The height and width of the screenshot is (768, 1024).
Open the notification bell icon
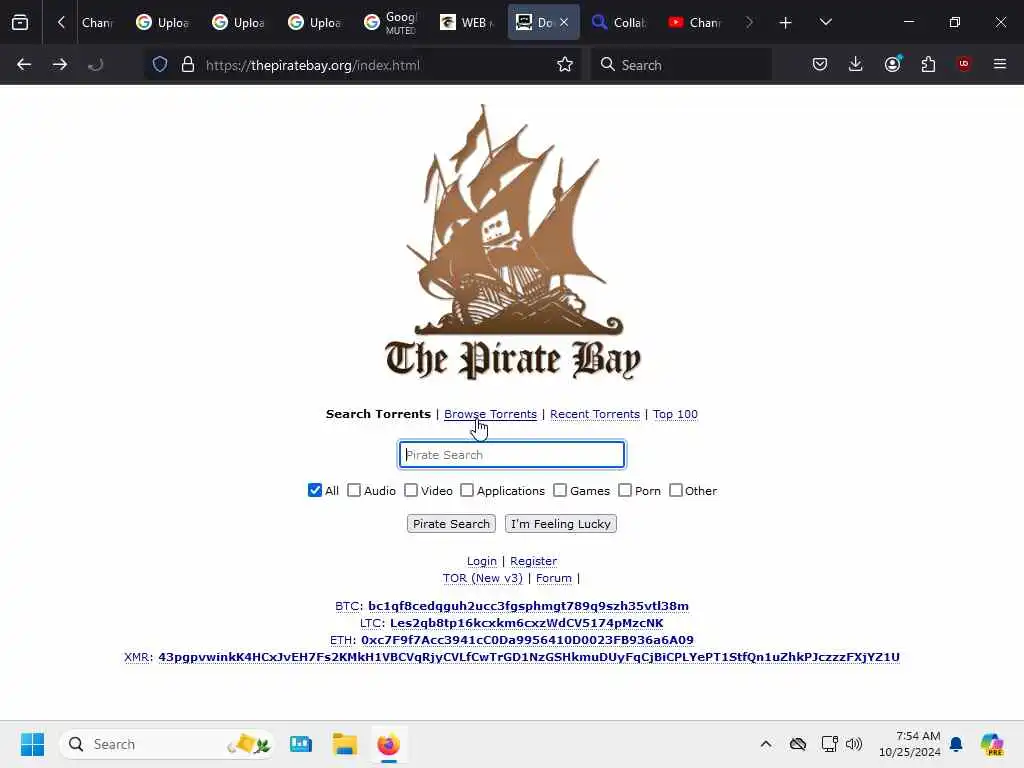coord(956,744)
